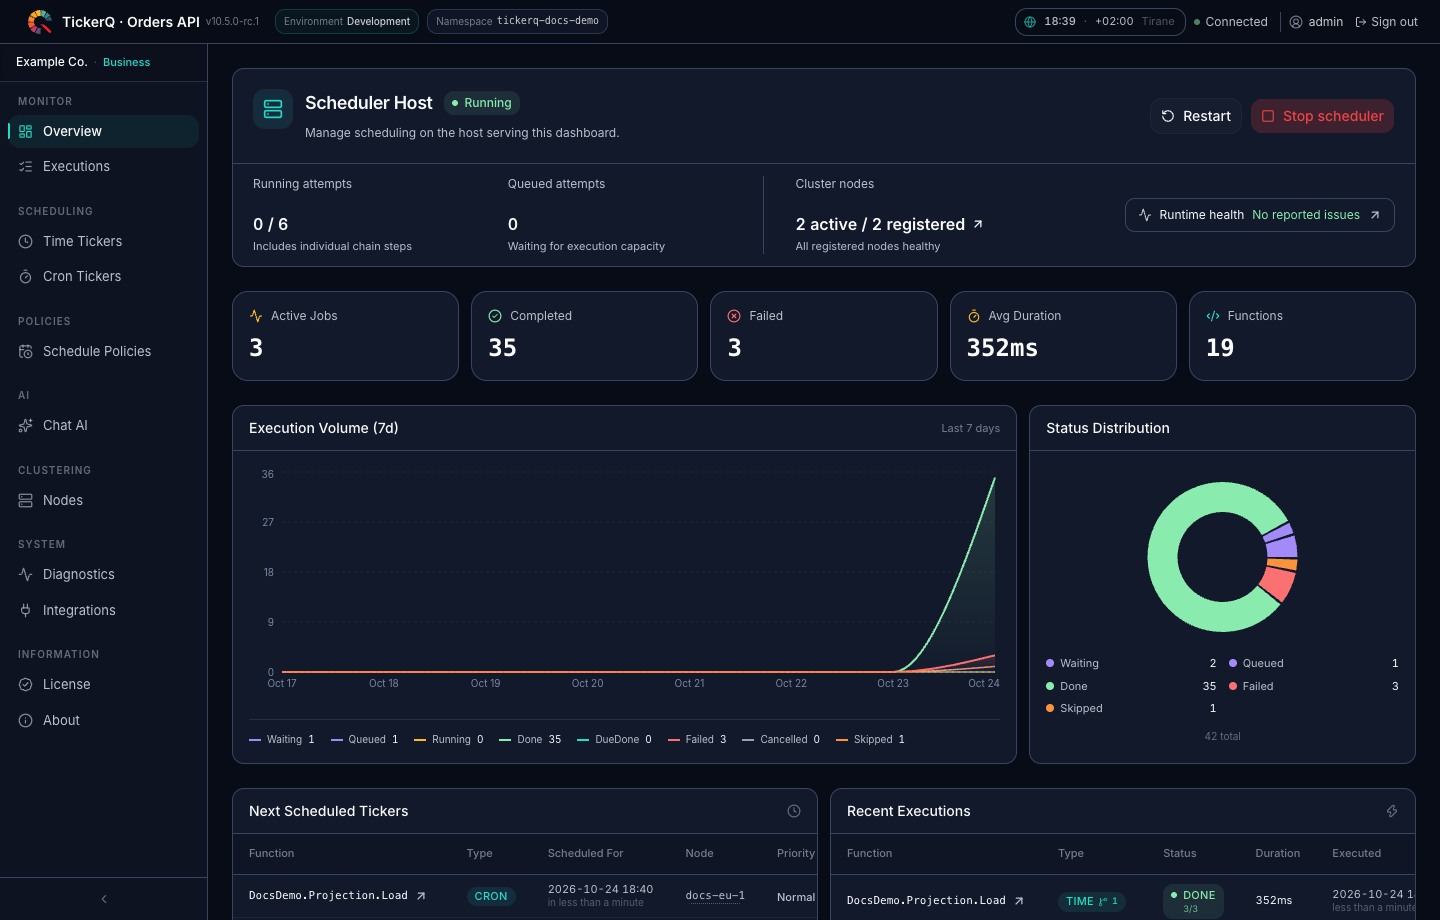Open the Overview page
Screen dimensions: 1440x920
[x=103, y=131]
